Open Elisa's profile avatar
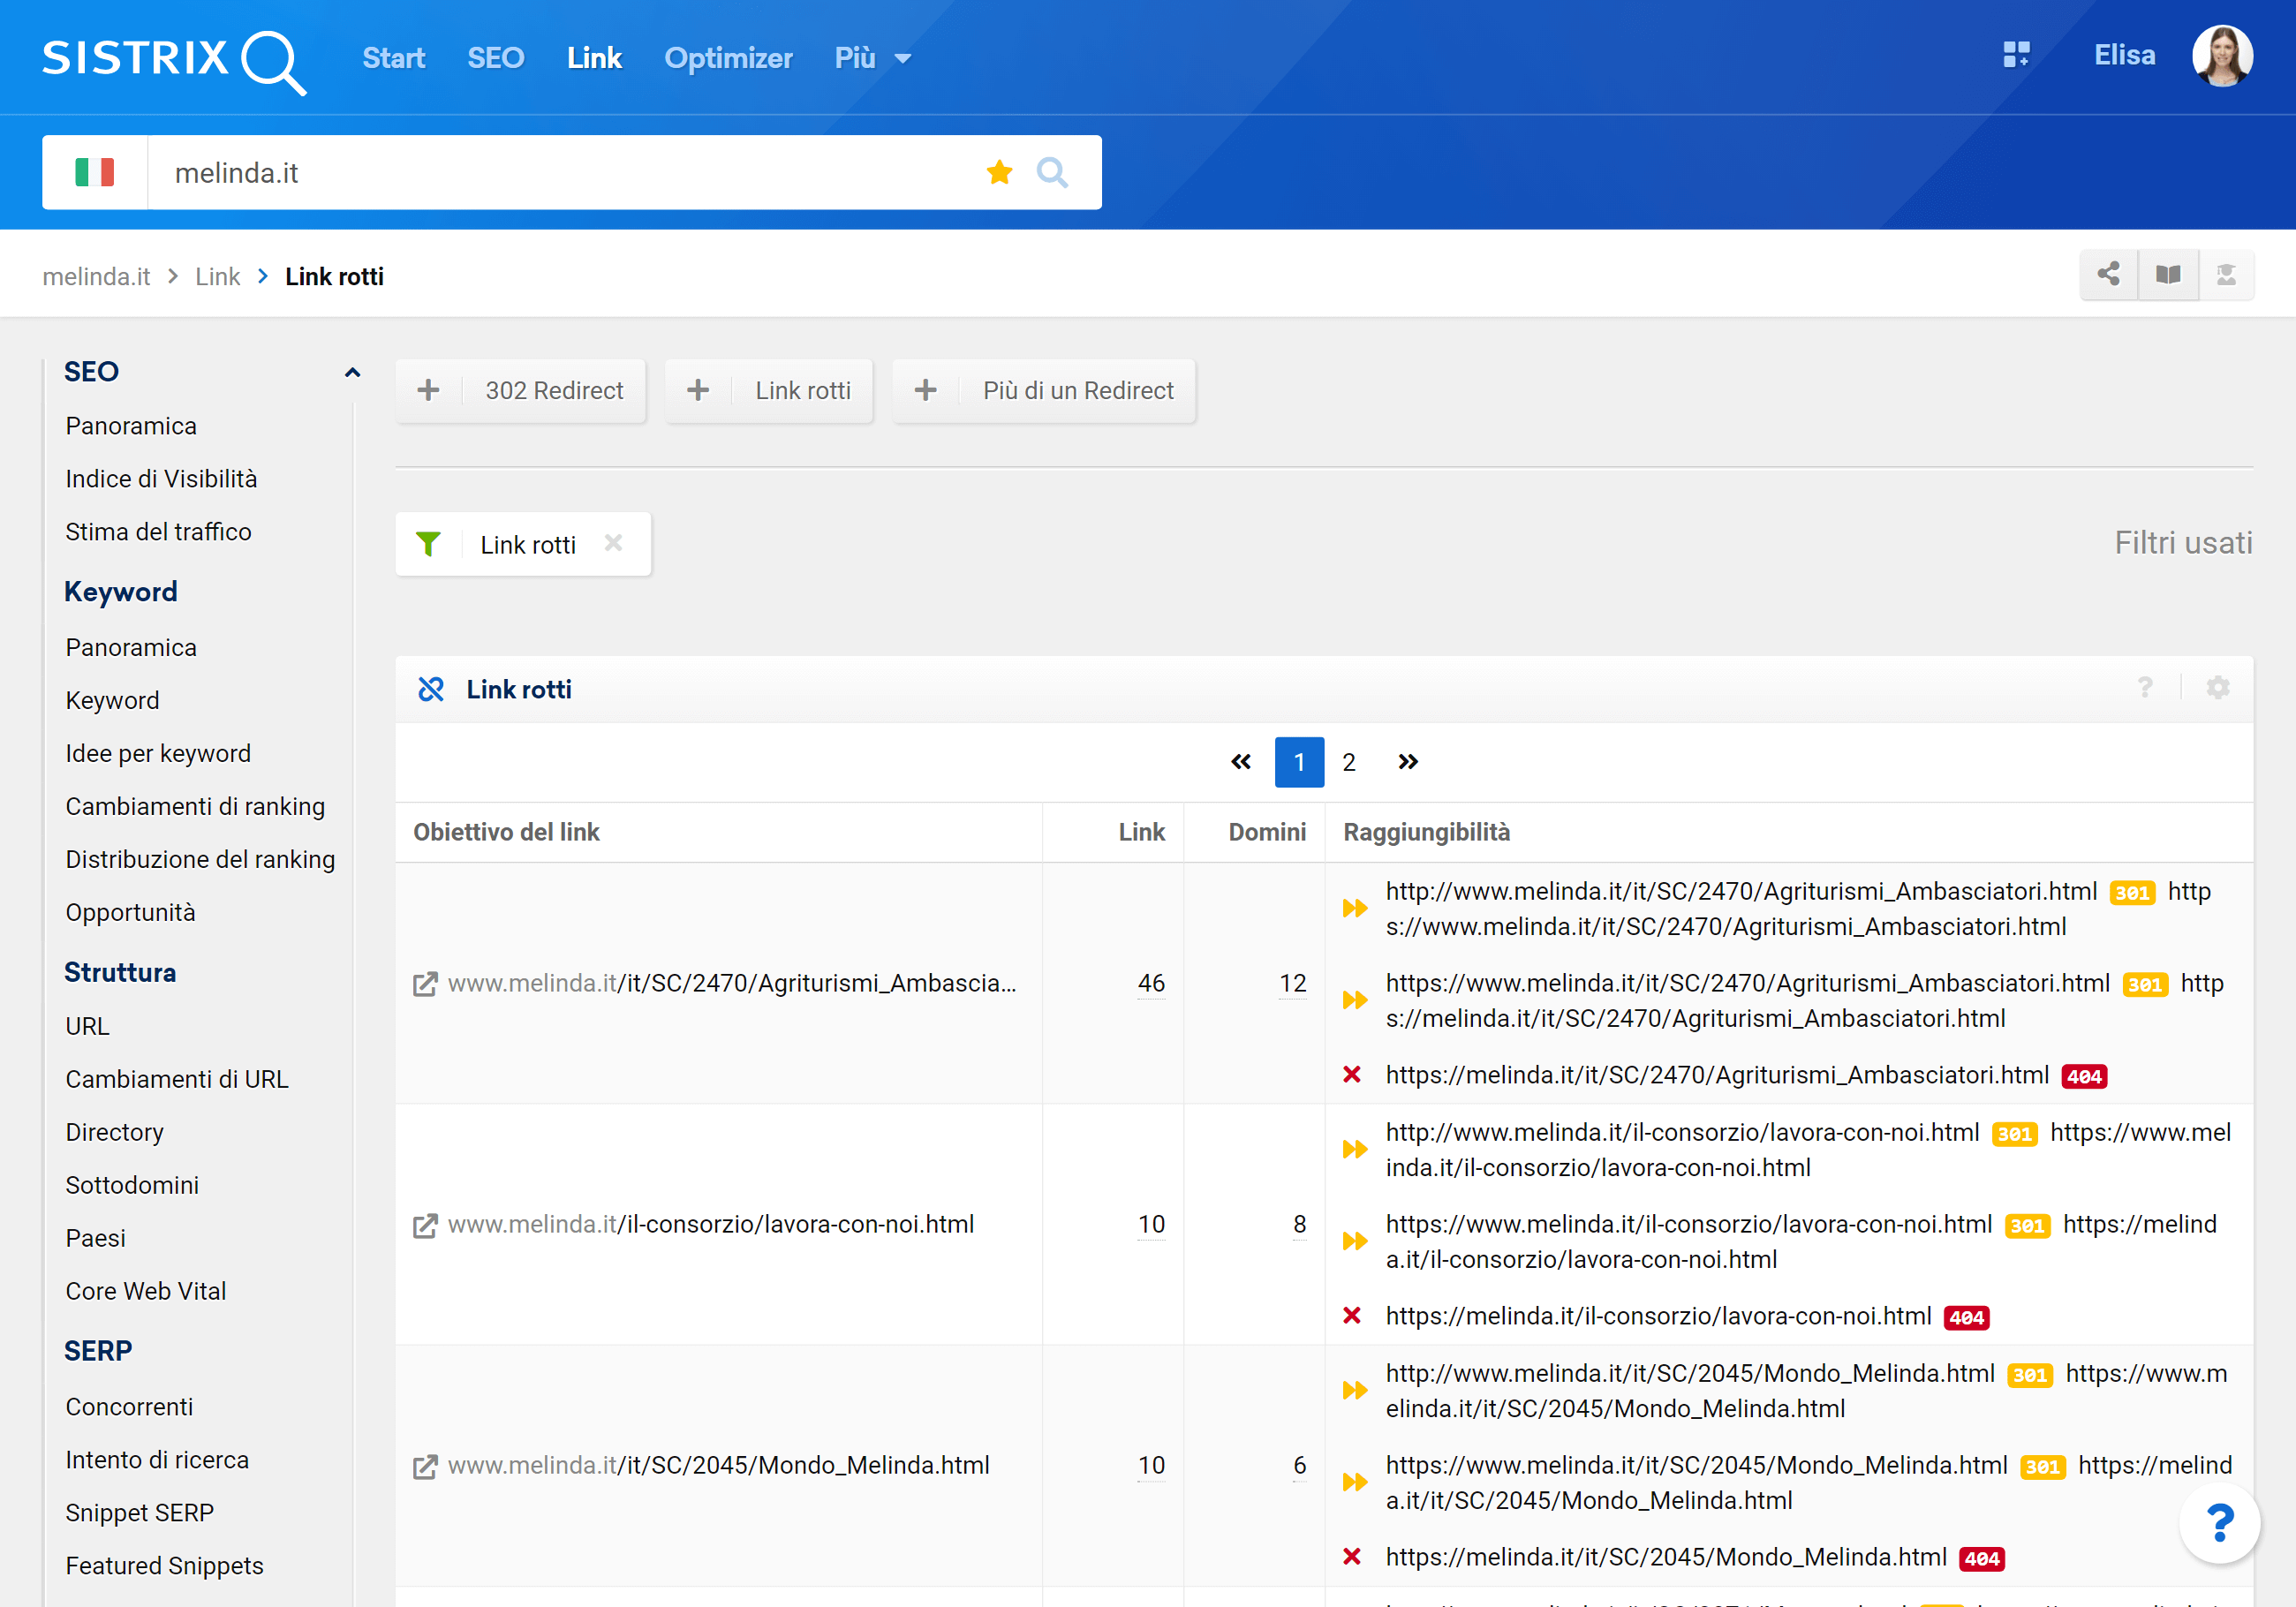The image size is (2296, 1607). [x=2222, y=56]
